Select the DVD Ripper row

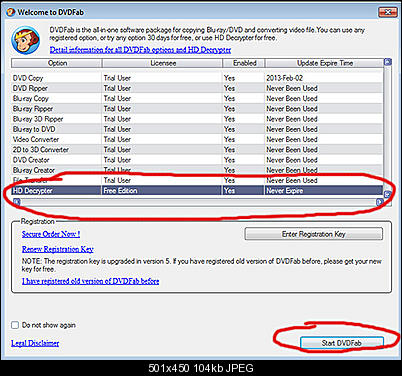tap(197, 88)
